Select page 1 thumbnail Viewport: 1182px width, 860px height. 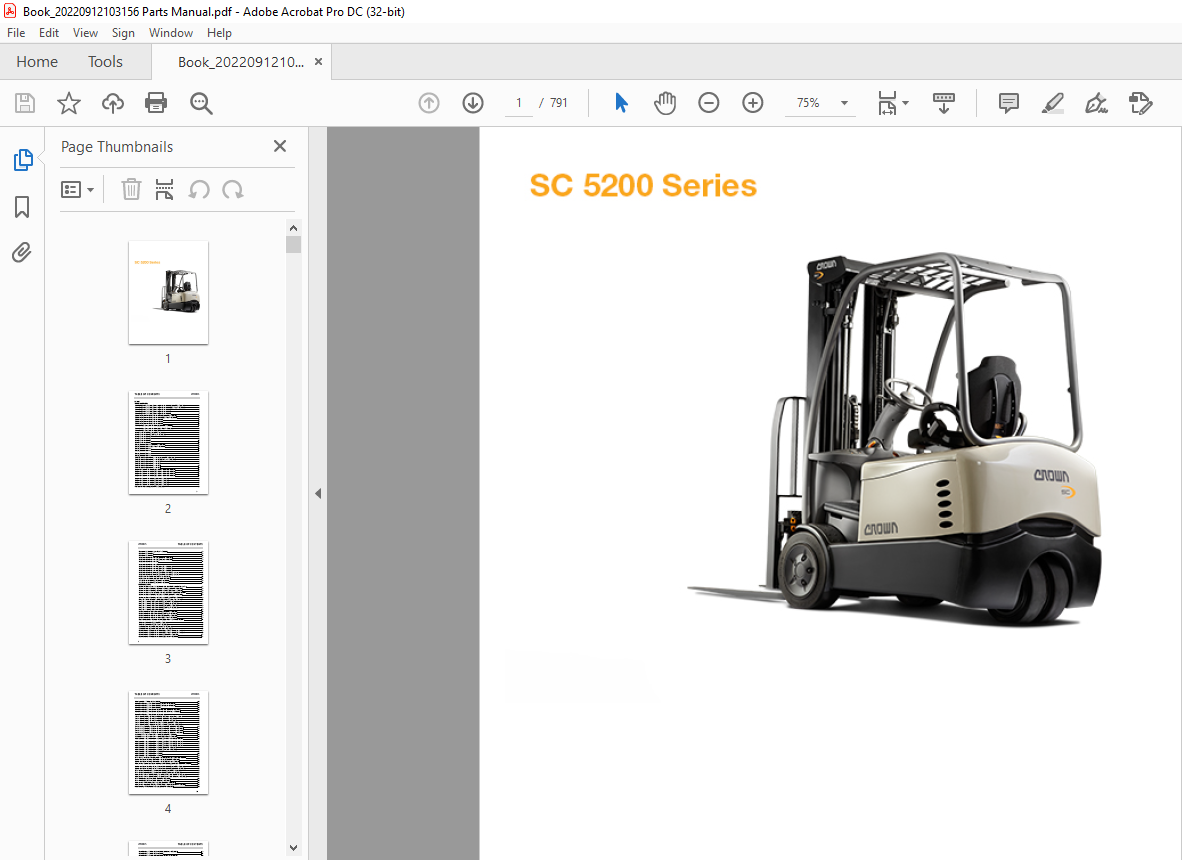(168, 292)
